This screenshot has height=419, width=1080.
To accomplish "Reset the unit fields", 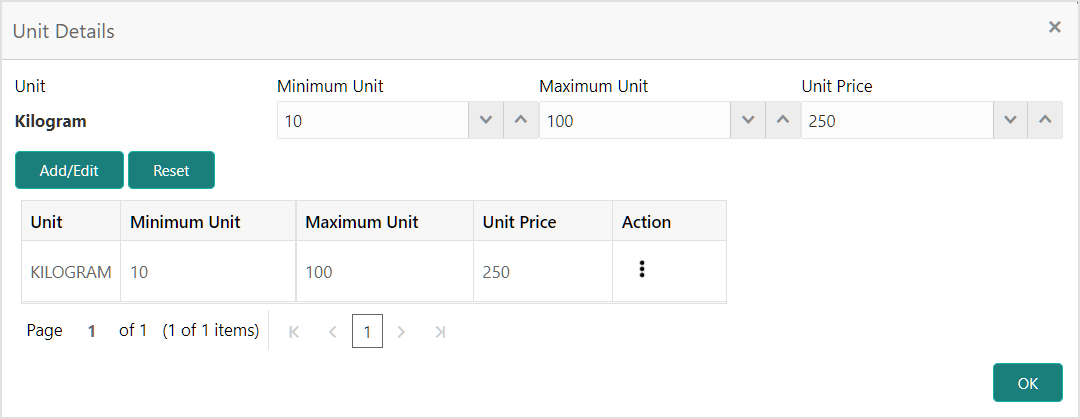I will (x=171, y=170).
